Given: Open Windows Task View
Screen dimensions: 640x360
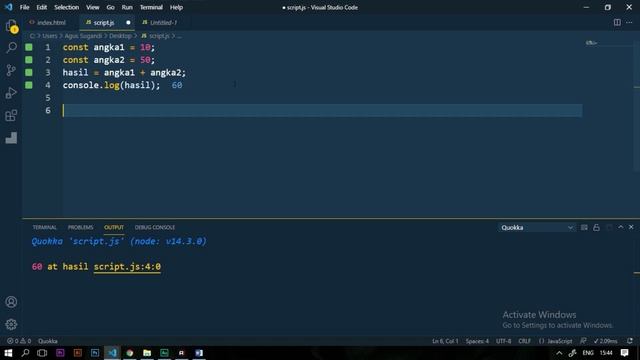Looking at the screenshot, I should coord(42,353).
